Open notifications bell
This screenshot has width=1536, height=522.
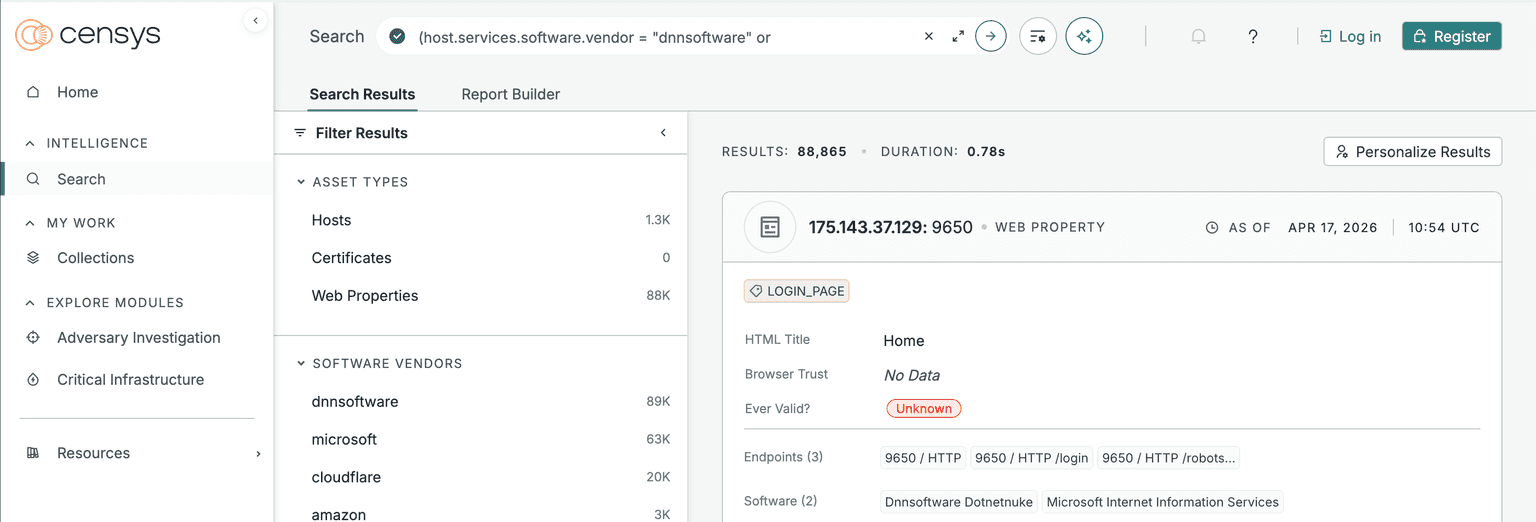pos(1198,36)
